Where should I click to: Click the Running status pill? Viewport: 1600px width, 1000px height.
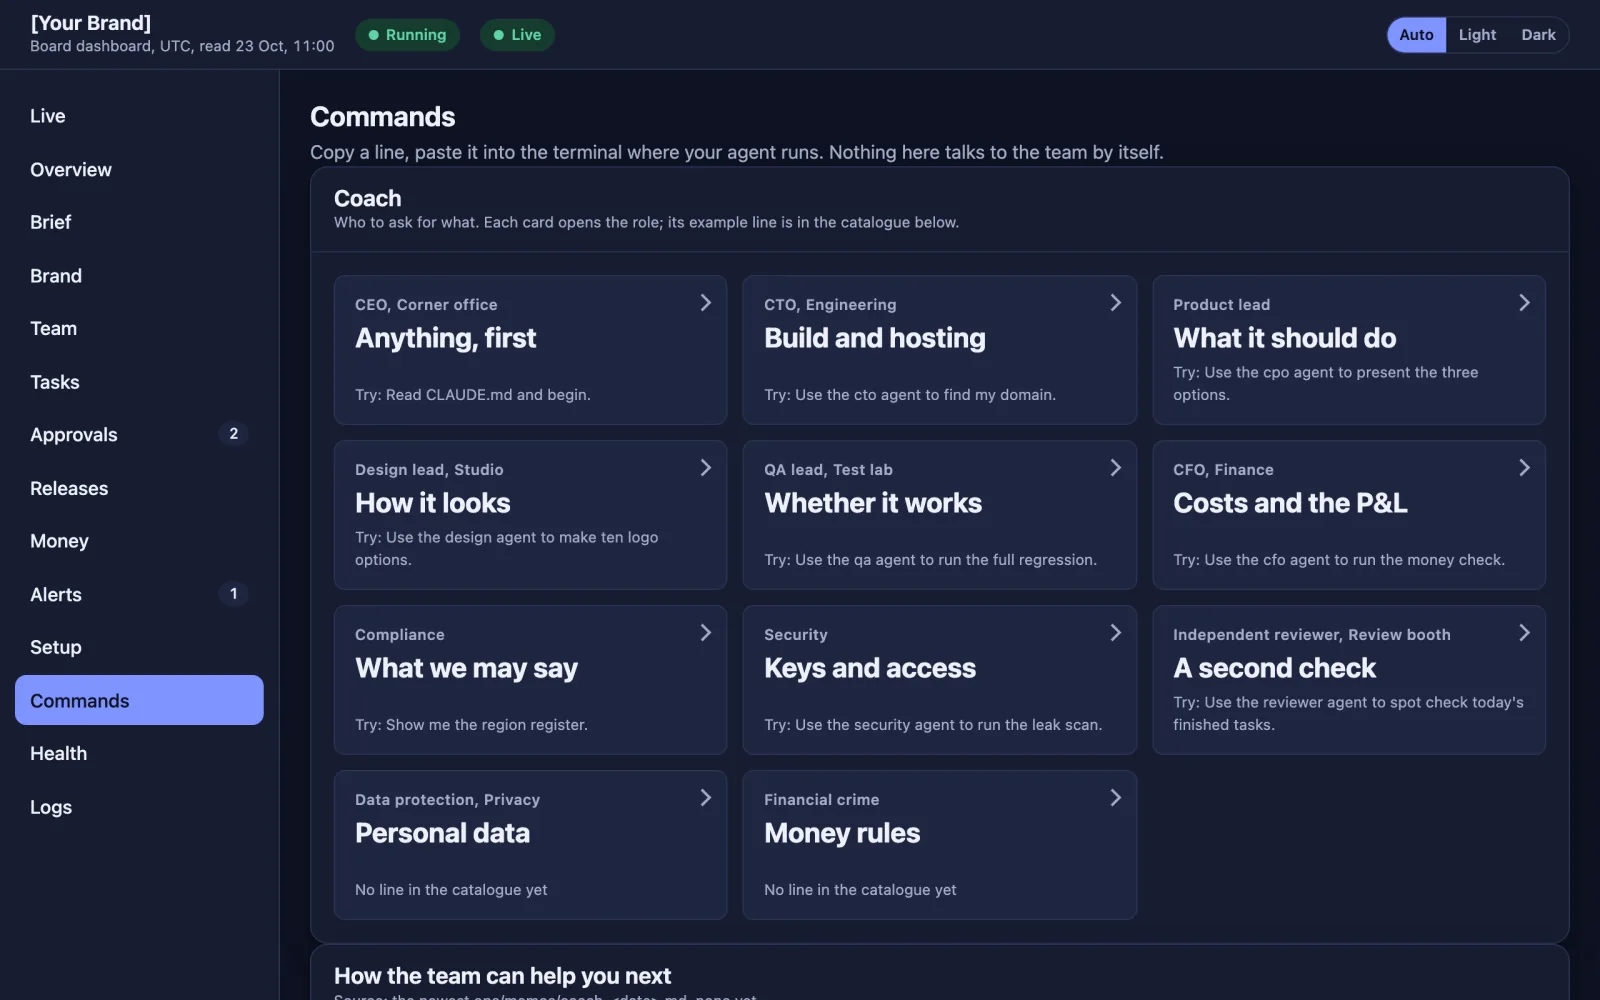click(407, 35)
